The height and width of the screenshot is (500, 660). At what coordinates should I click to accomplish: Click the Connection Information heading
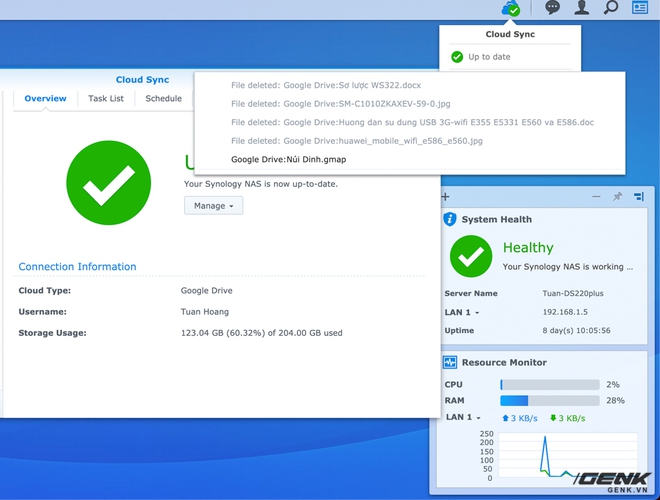point(77,267)
